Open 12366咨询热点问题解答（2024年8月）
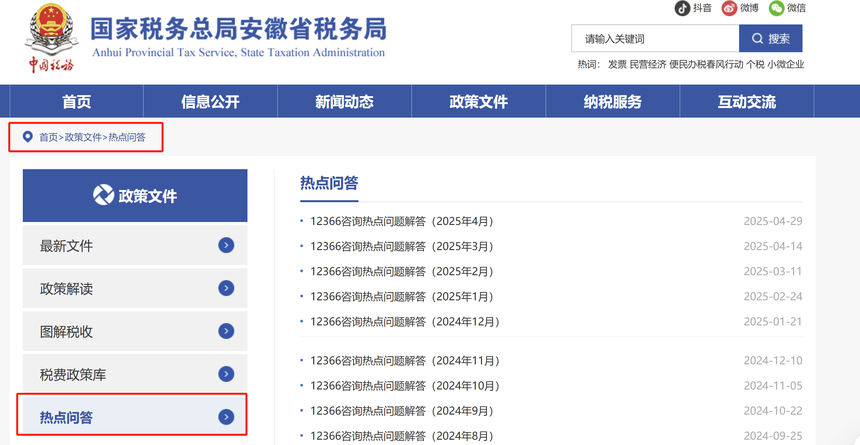860x445 pixels. point(402,436)
